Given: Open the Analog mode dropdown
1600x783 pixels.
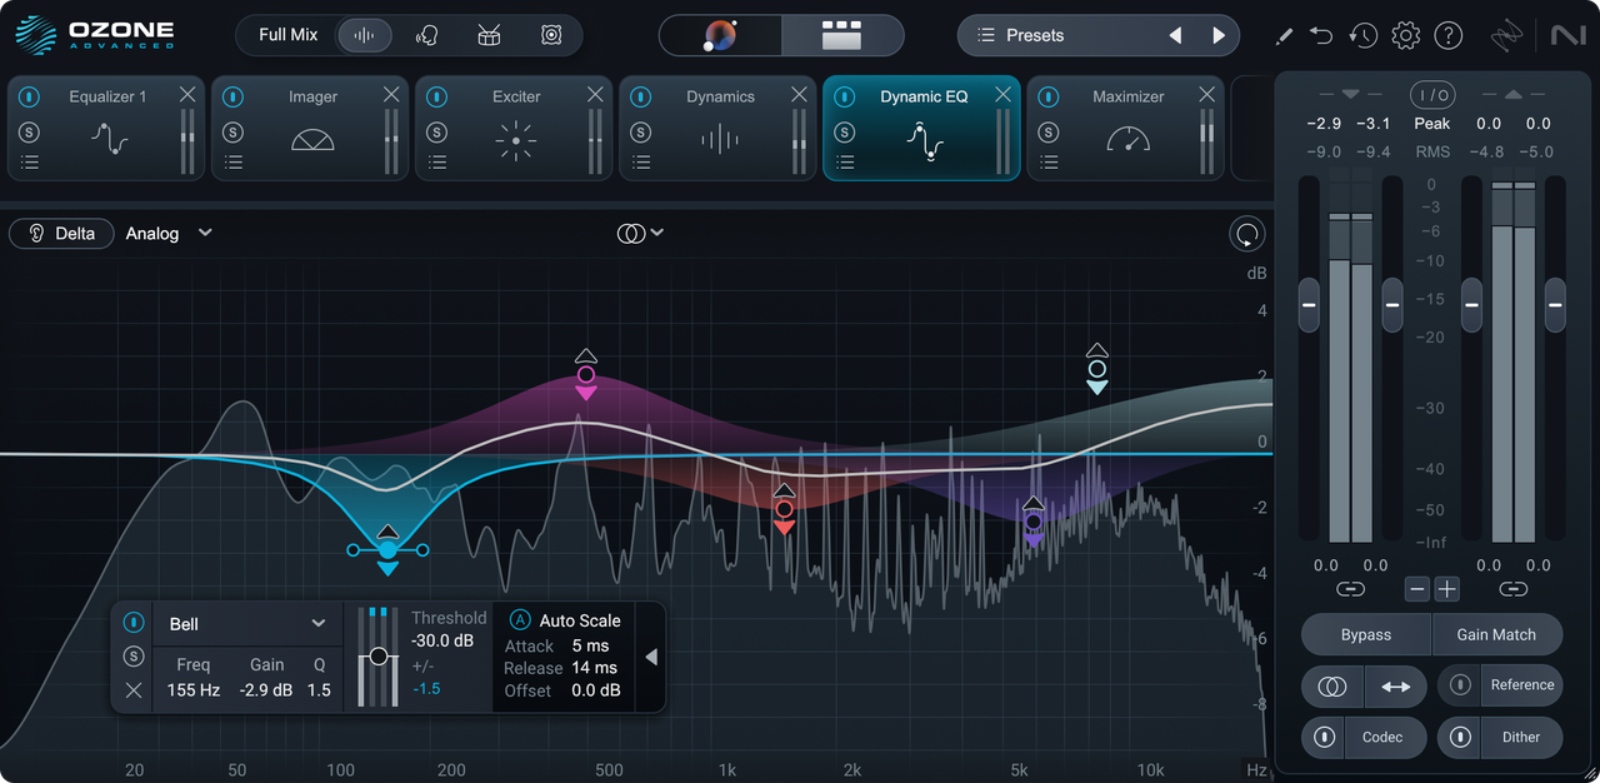Looking at the screenshot, I should click(169, 233).
